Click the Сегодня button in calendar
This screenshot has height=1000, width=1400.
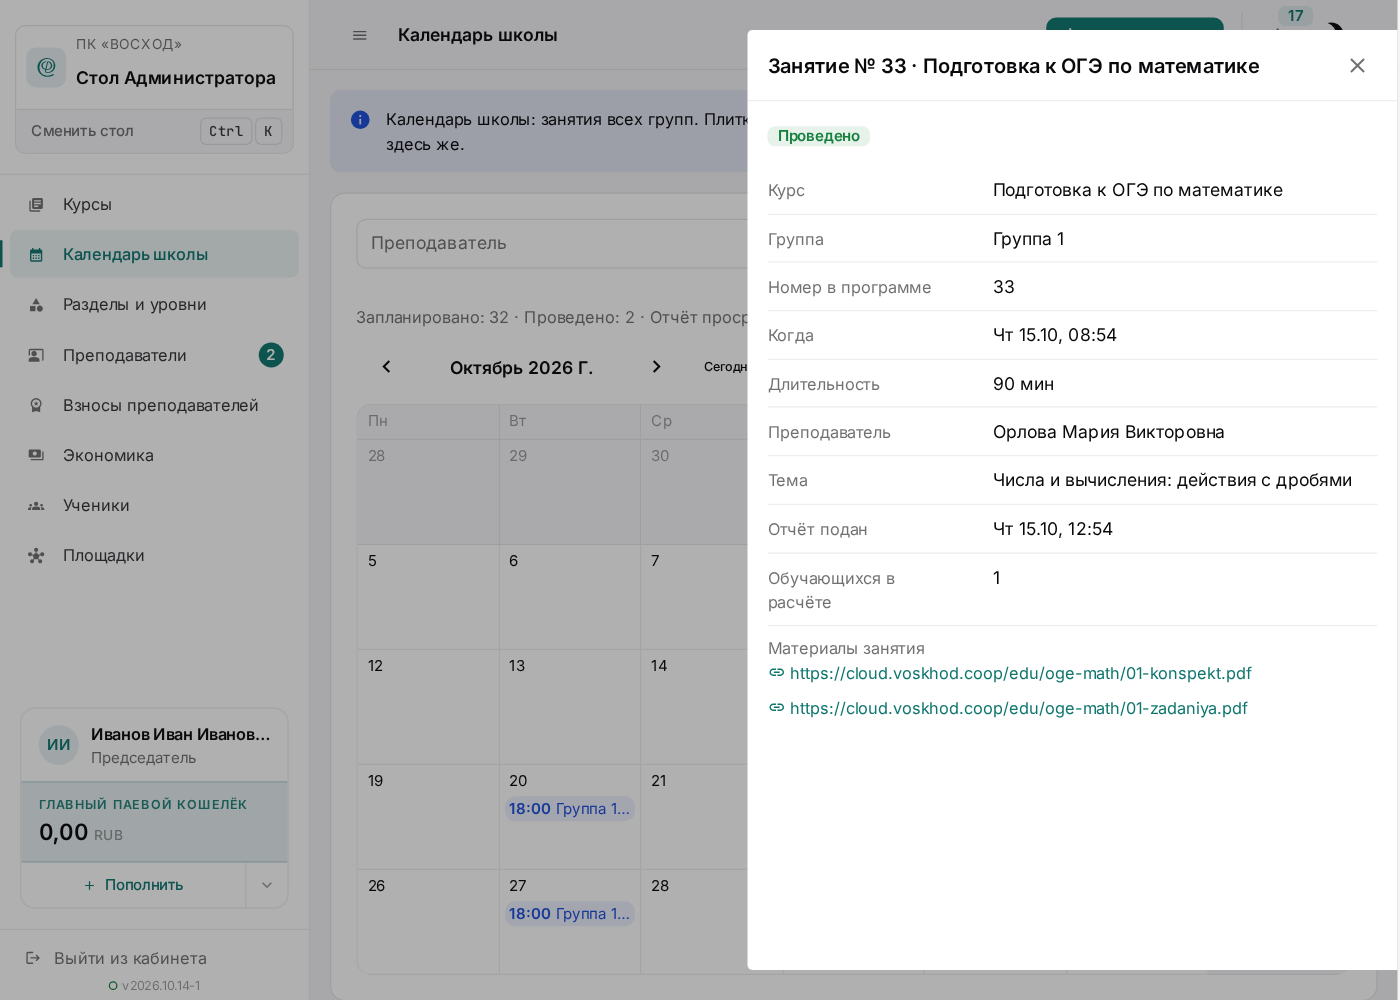click(725, 367)
